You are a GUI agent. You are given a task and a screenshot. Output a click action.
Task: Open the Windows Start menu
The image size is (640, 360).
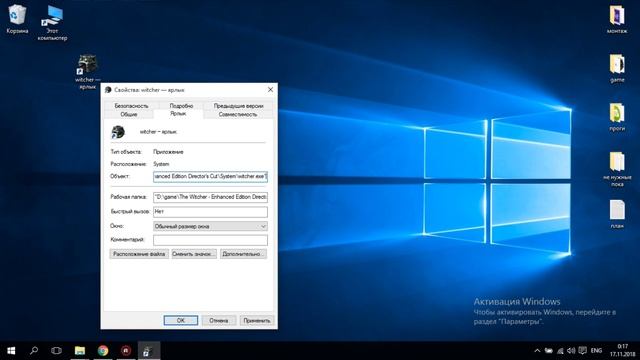[11, 351]
